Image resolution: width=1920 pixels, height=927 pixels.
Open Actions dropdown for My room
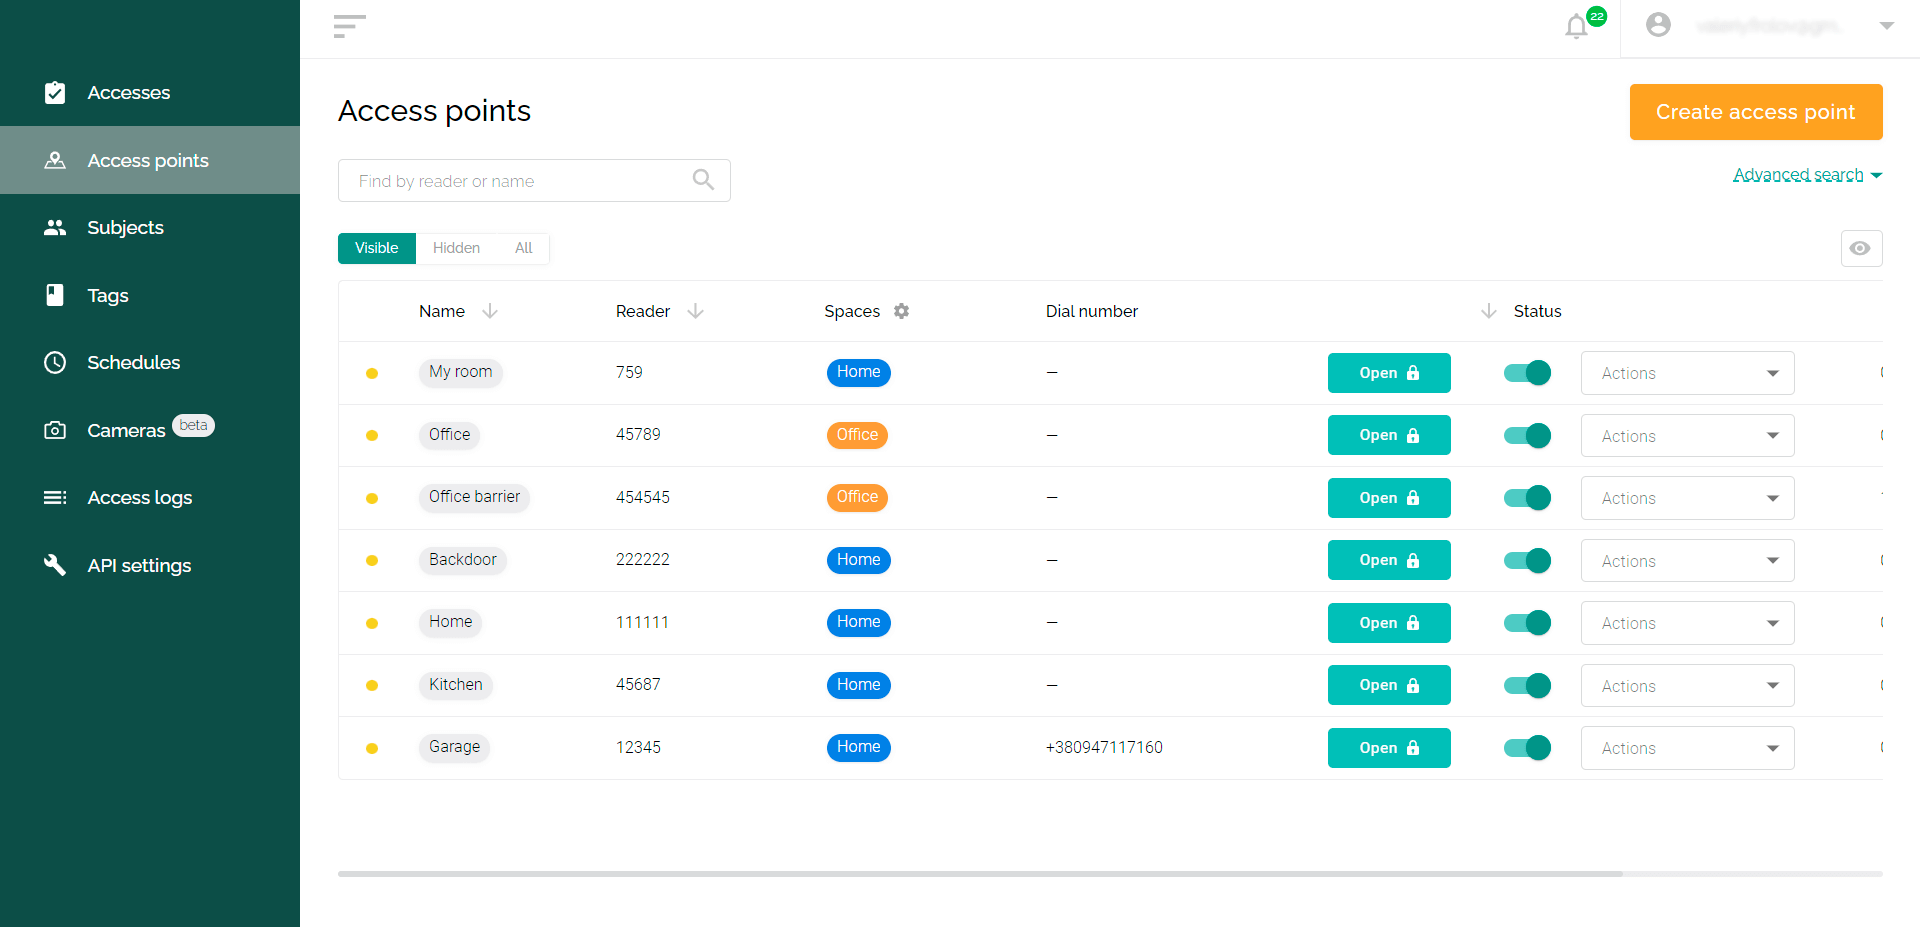click(x=1687, y=373)
